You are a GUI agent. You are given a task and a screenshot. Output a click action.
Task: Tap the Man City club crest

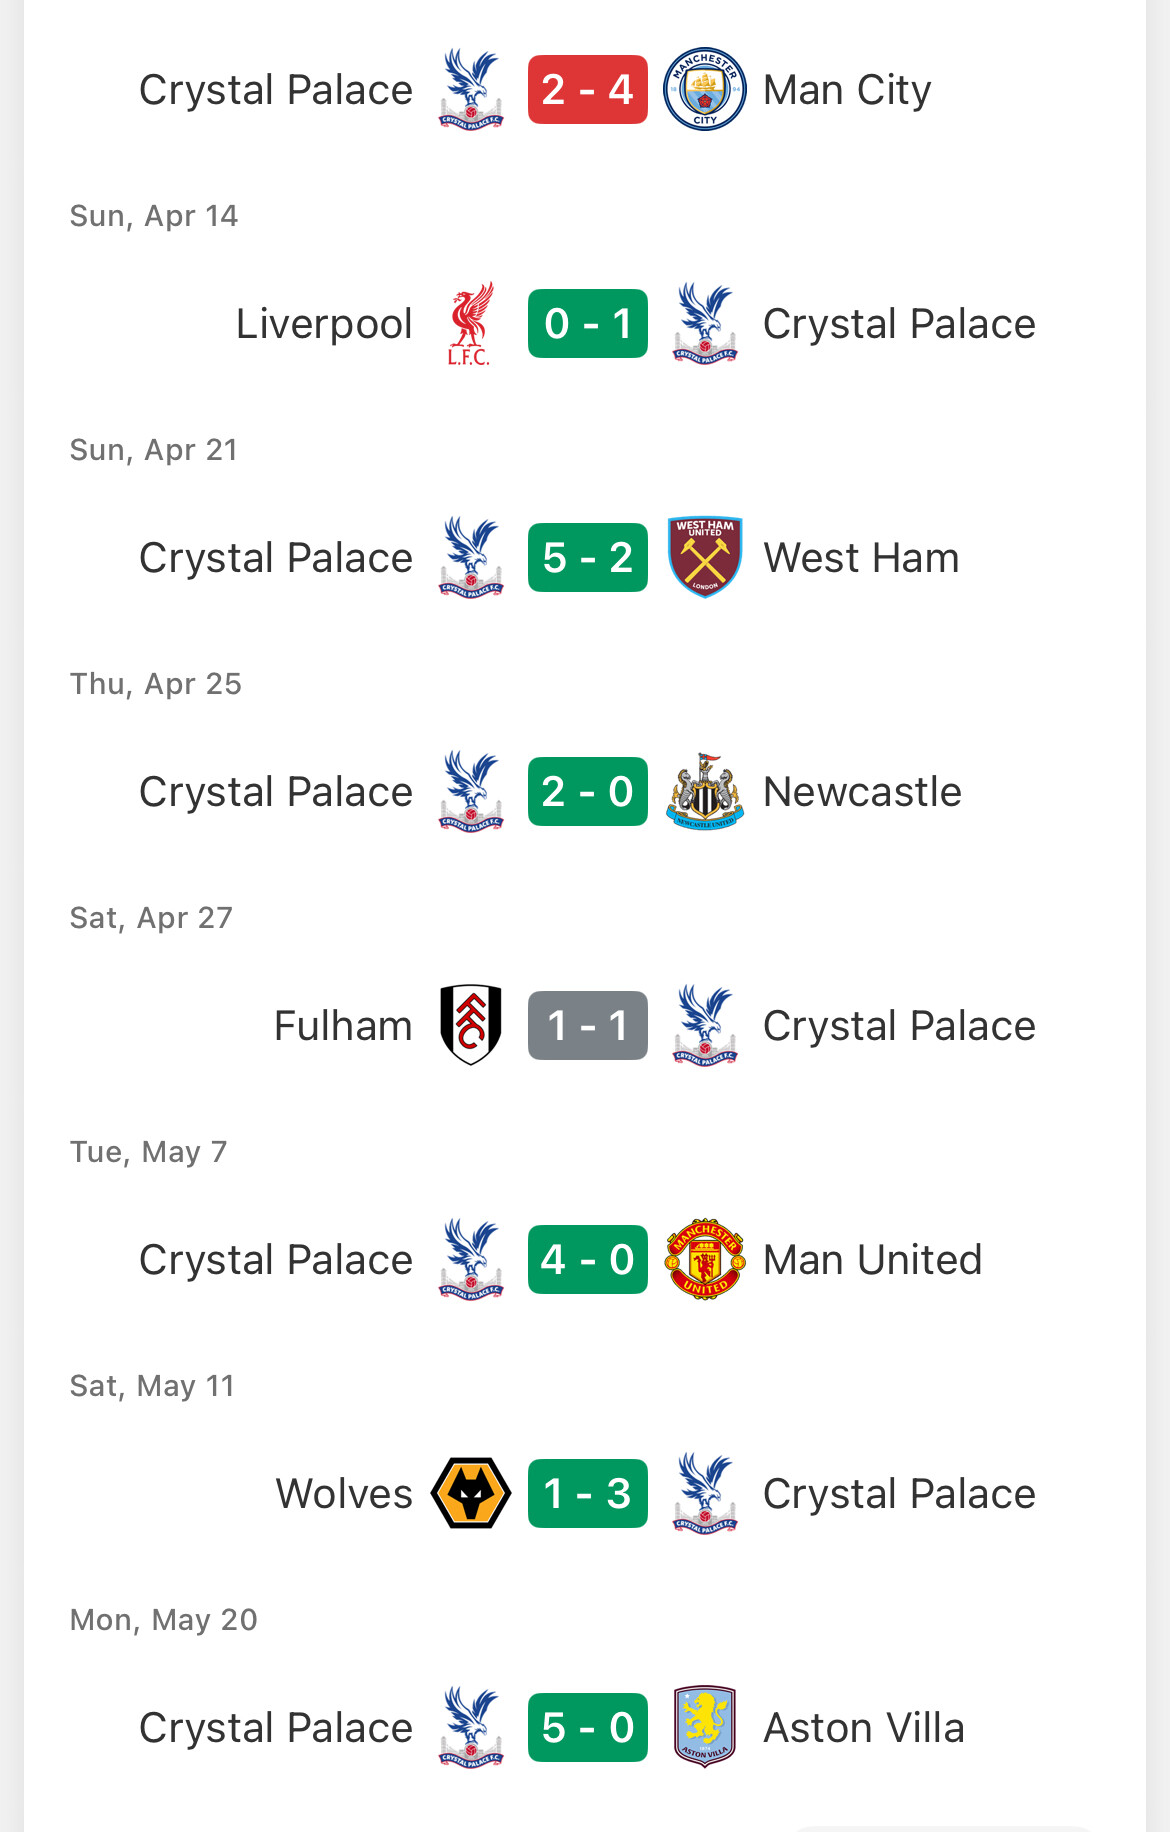coord(705,90)
